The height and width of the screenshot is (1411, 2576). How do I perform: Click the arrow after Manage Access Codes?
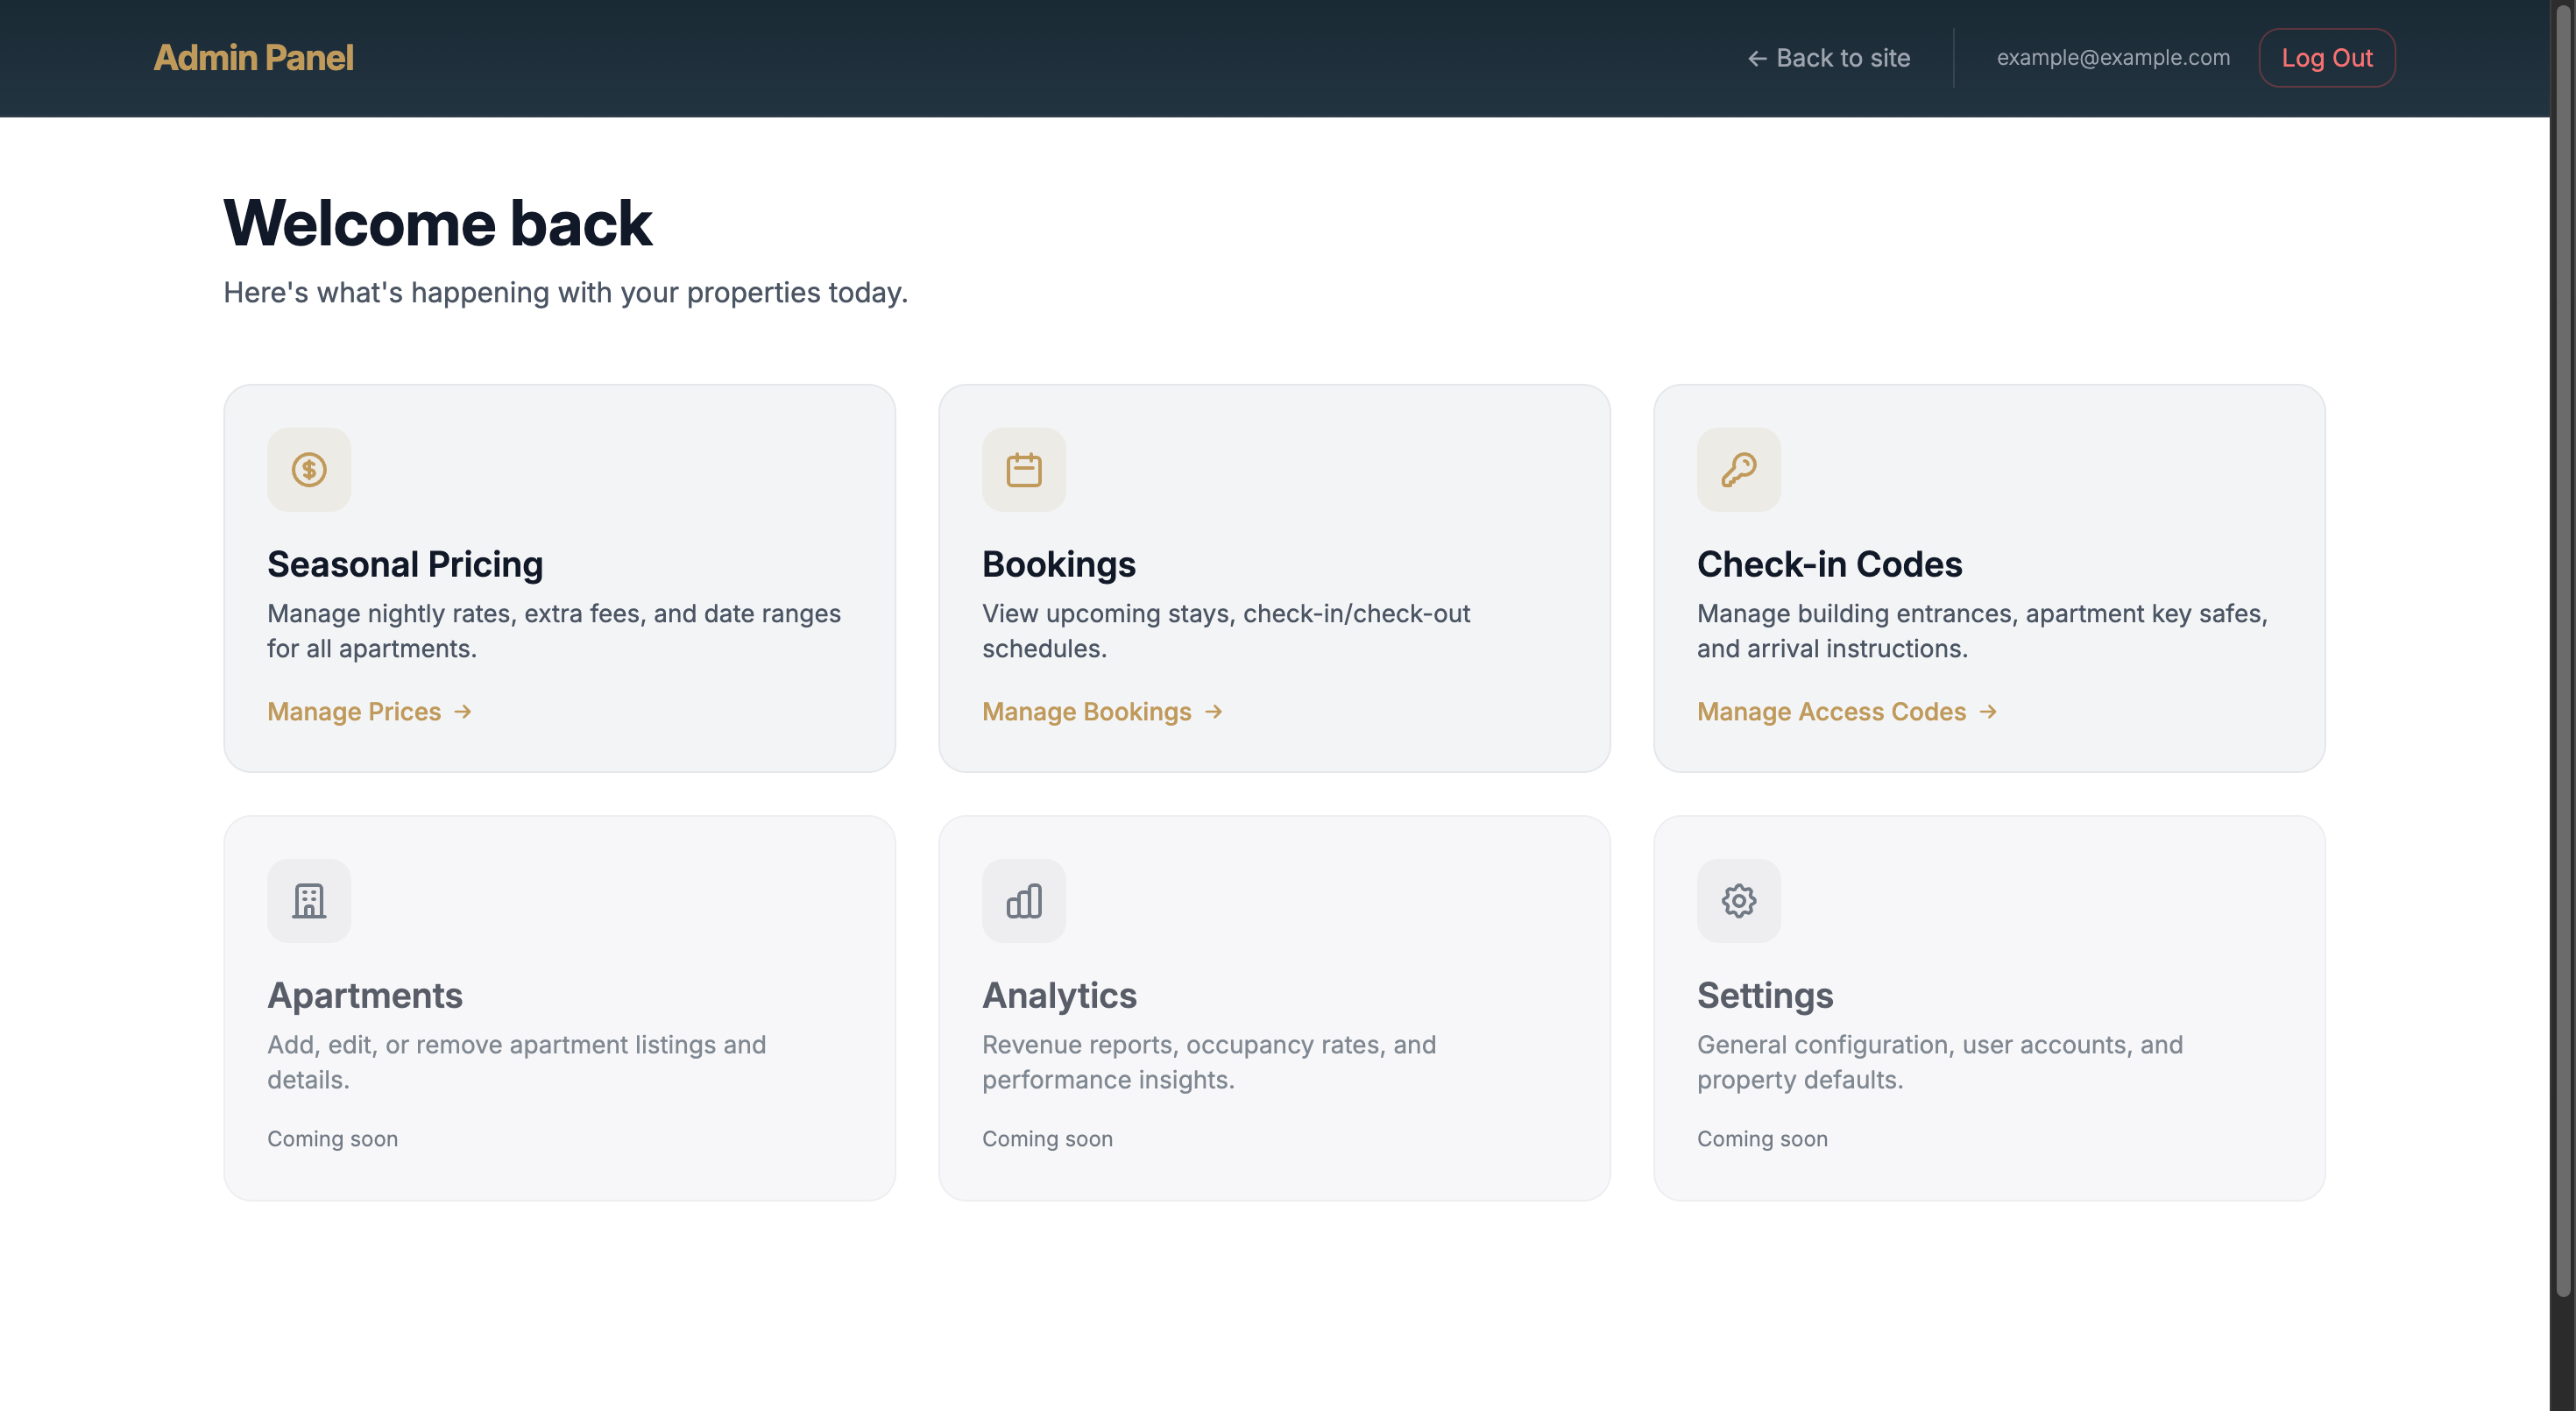1988,711
